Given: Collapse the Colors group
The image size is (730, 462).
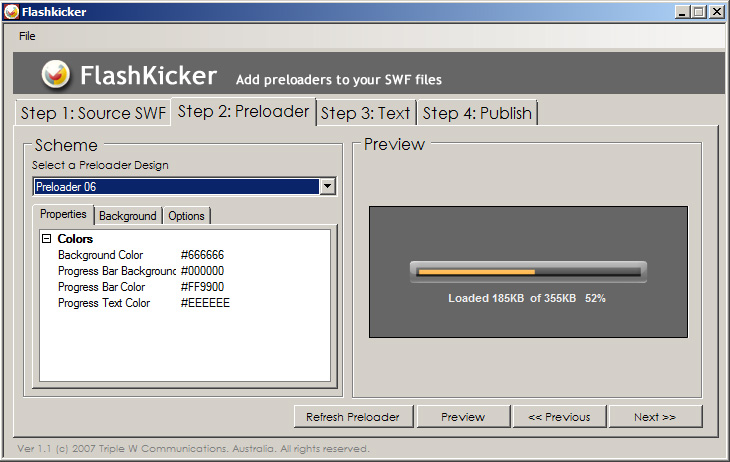Looking at the screenshot, I should tap(47, 238).
